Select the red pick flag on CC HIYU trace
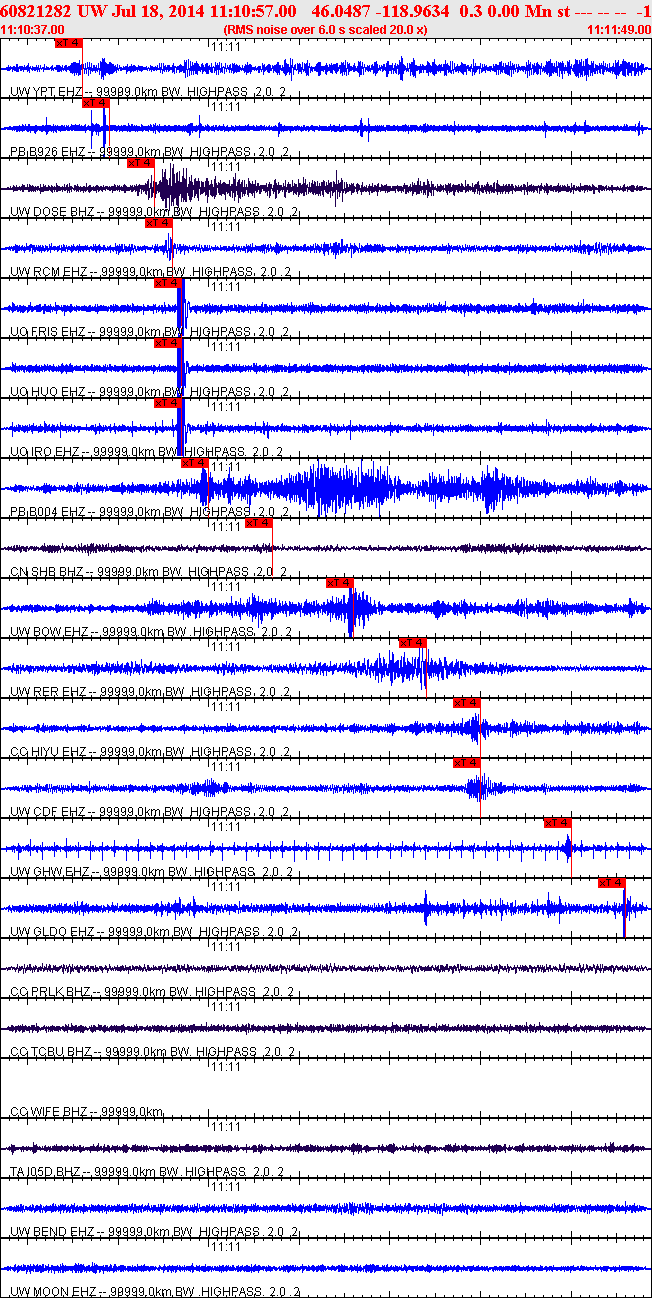Screen dimensions: 652x1298 click(x=467, y=703)
